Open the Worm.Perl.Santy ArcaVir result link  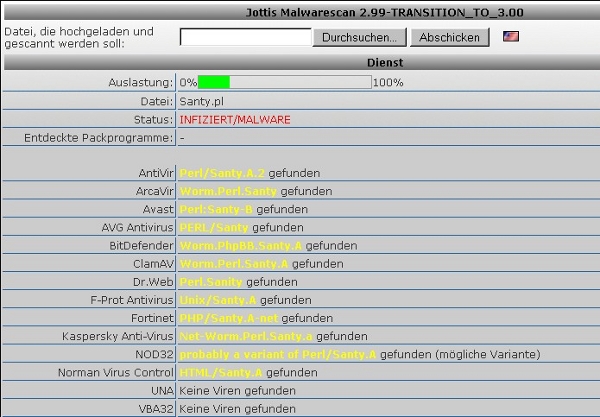coord(228,191)
